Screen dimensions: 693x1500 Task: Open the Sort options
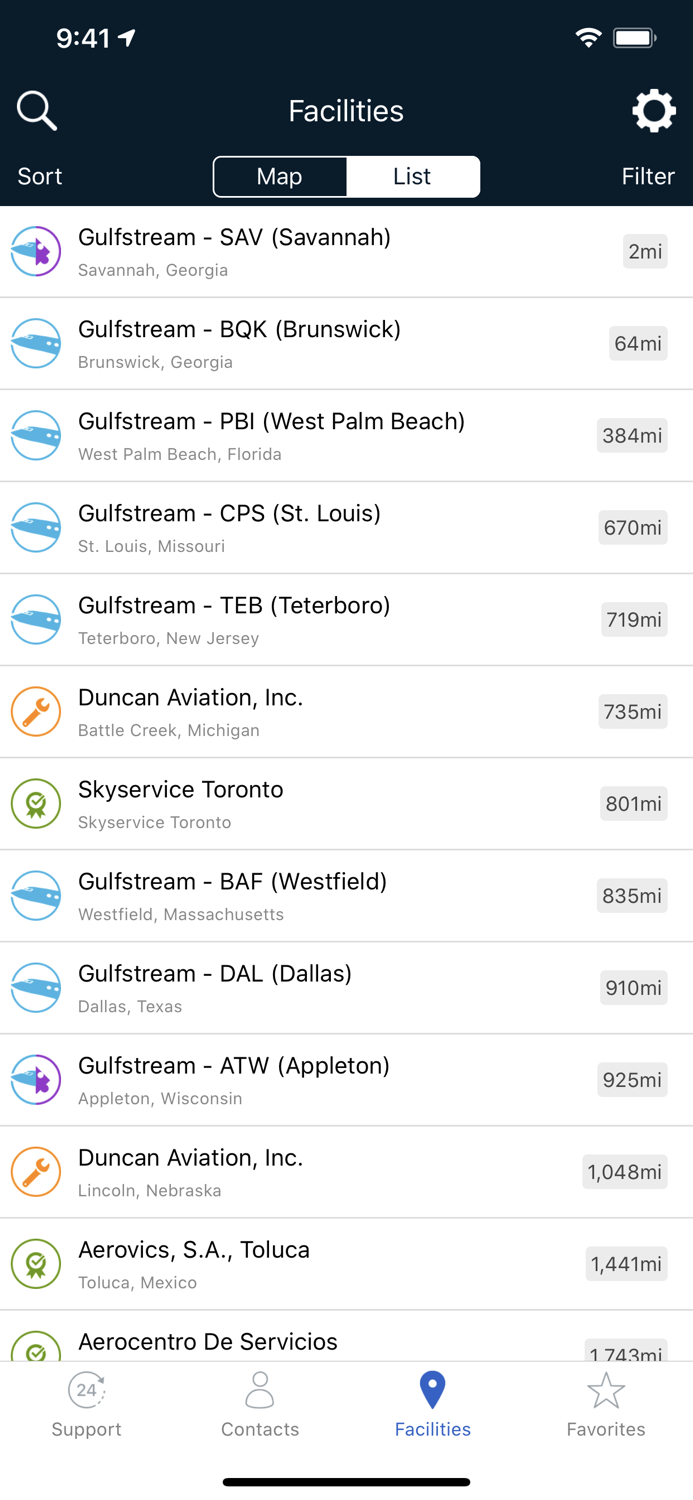39,176
